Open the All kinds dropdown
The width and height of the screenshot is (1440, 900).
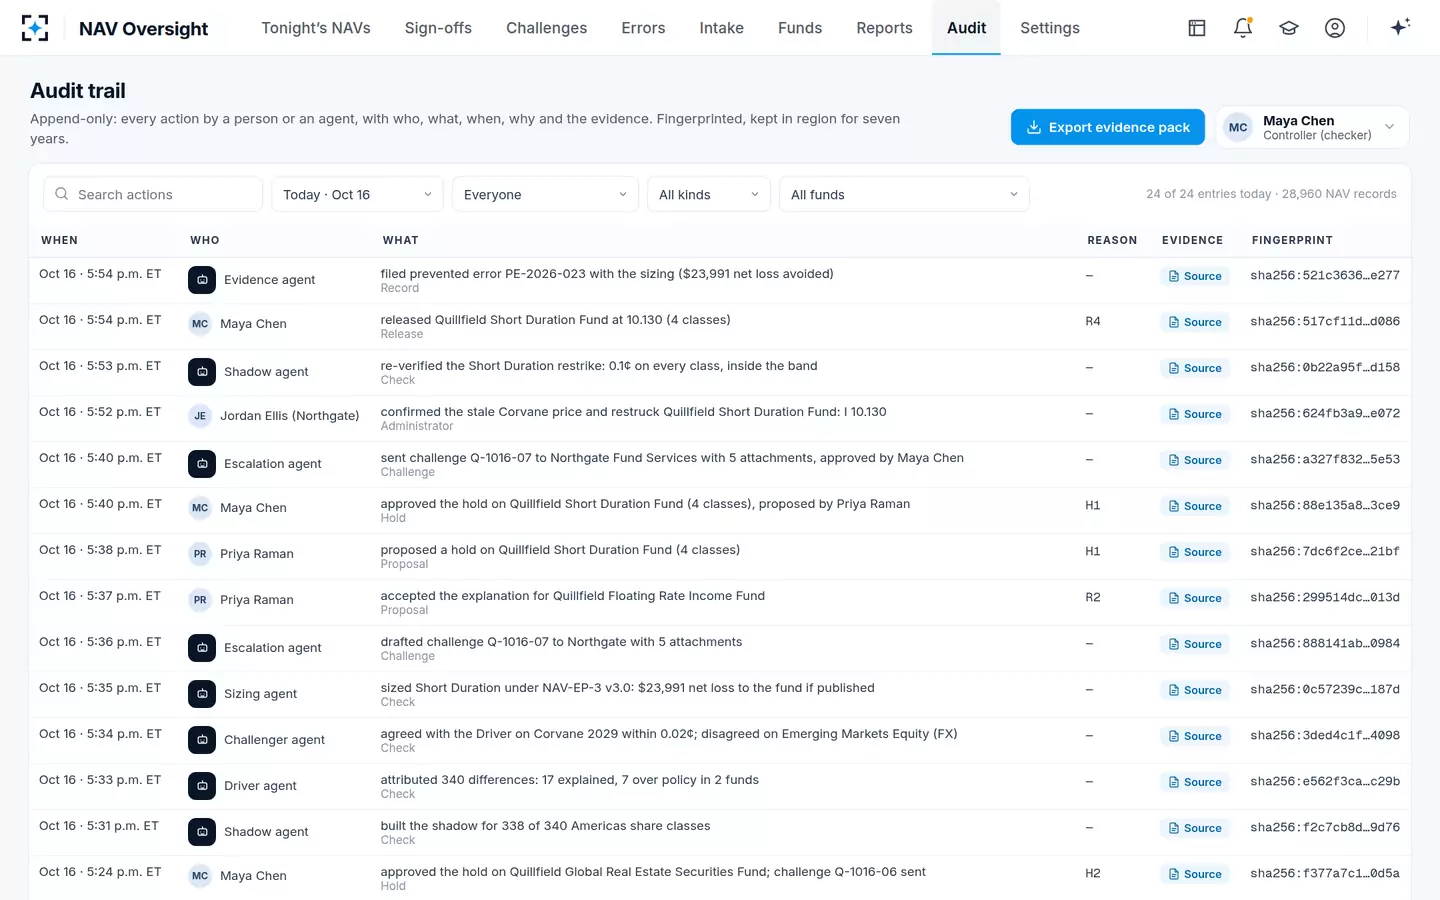[x=709, y=194]
